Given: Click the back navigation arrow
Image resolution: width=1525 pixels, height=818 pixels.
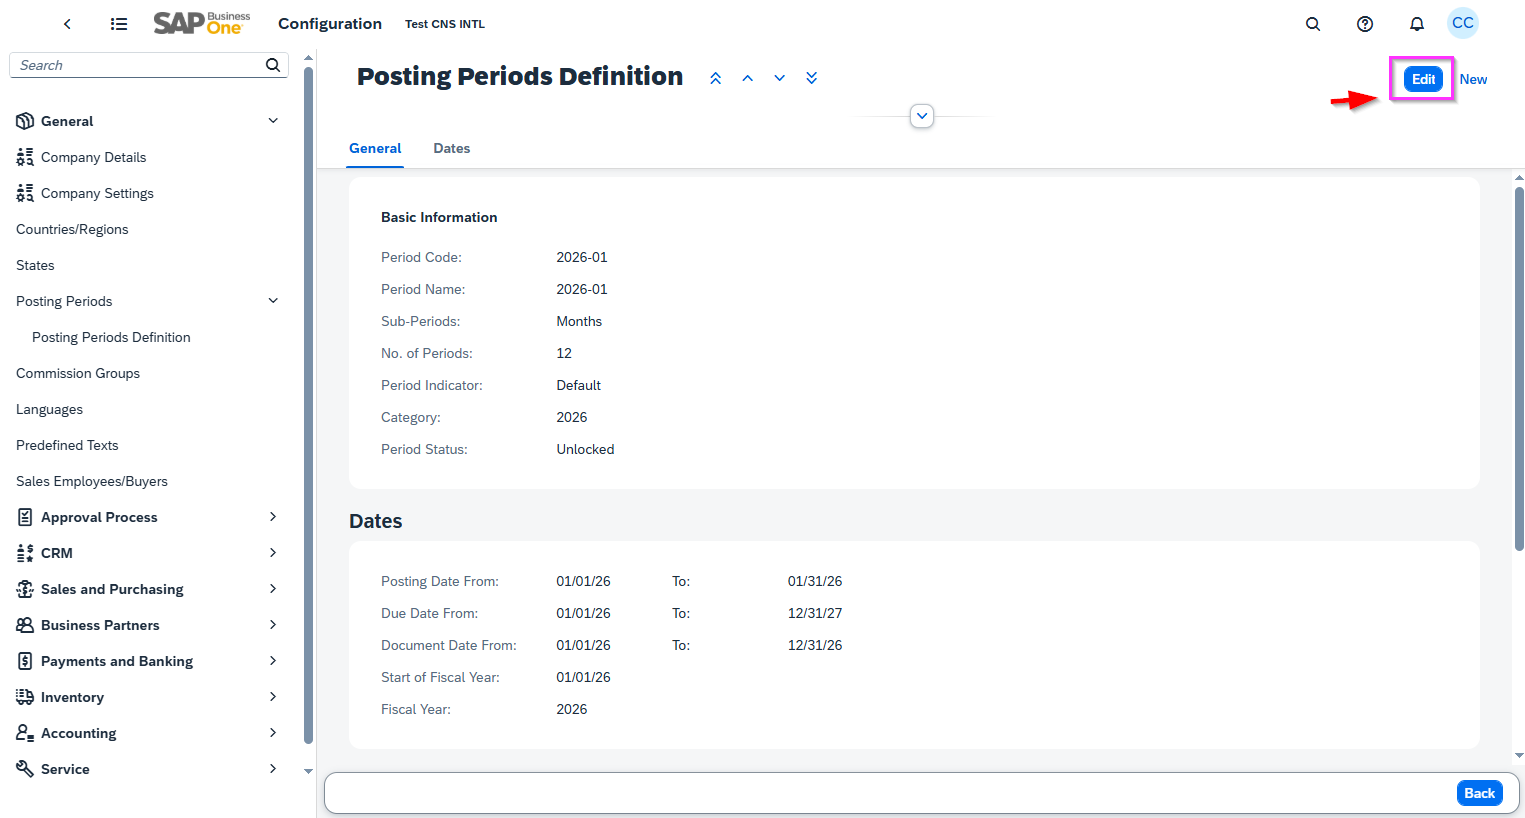Looking at the screenshot, I should tap(67, 23).
